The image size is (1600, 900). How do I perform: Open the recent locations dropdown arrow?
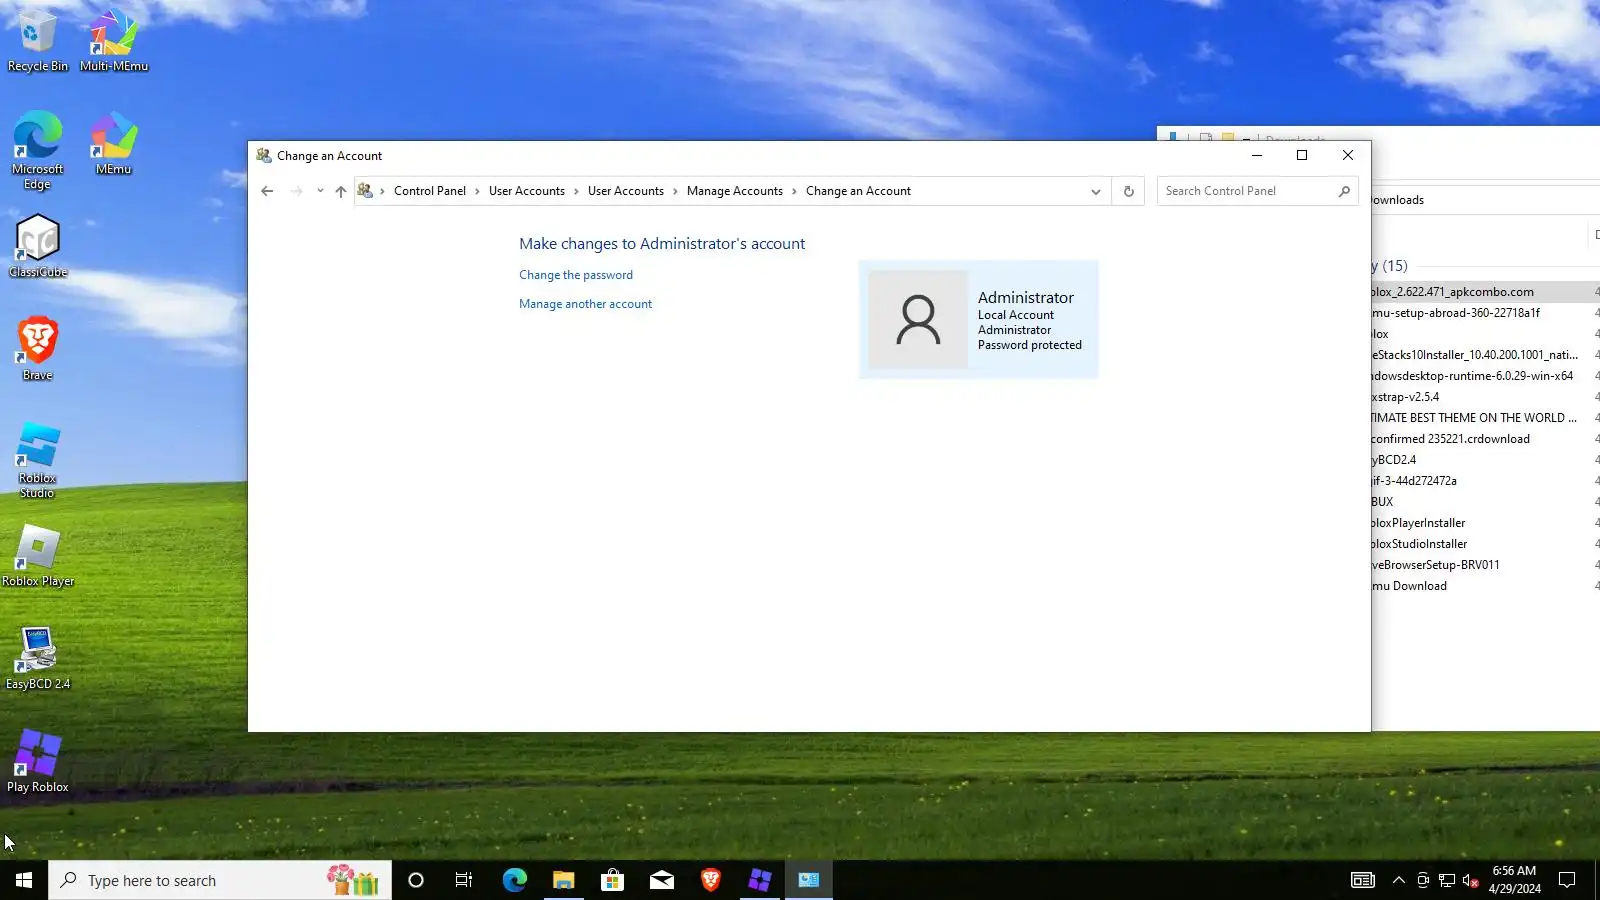tap(320, 191)
